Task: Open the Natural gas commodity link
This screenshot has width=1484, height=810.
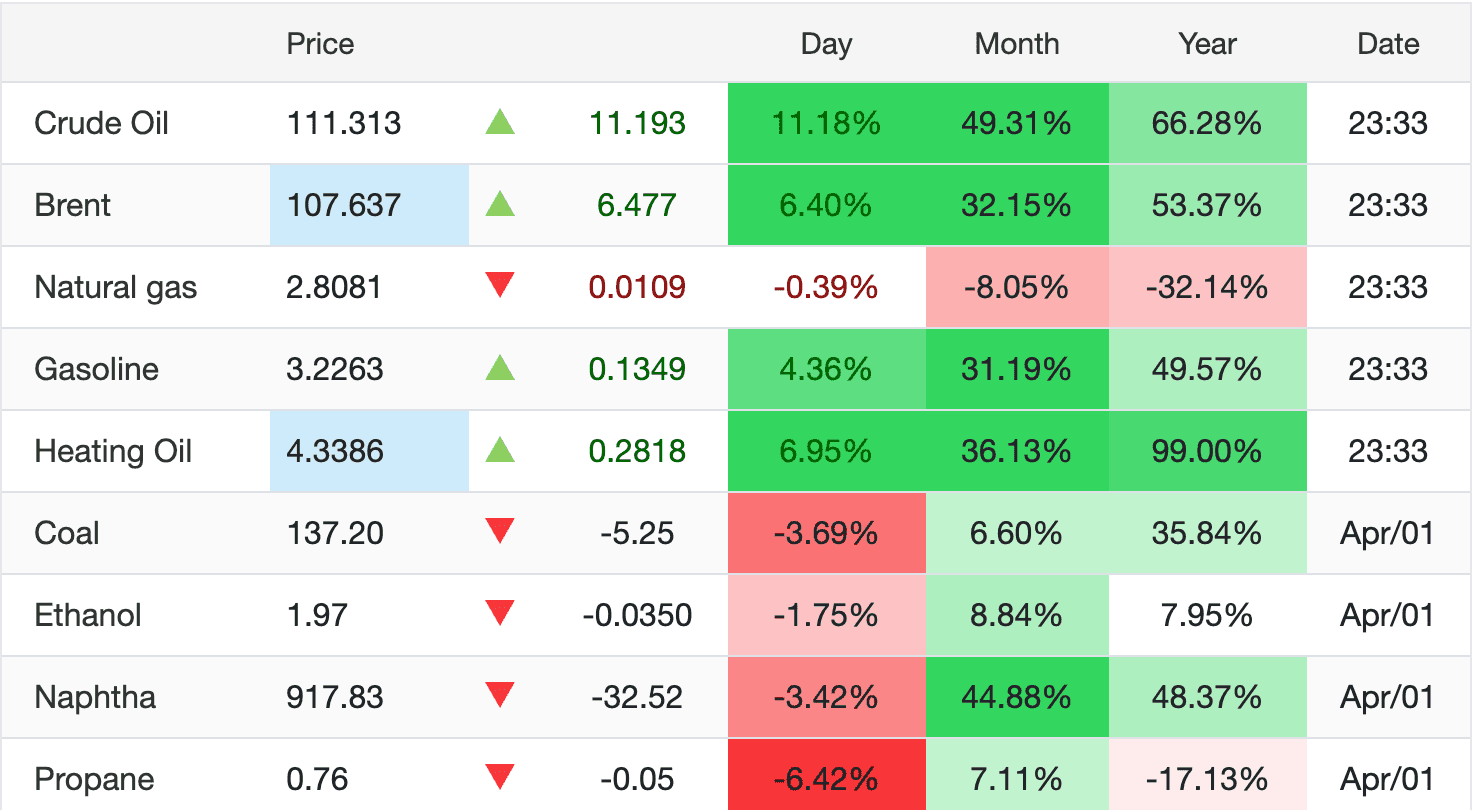Action: [x=116, y=288]
